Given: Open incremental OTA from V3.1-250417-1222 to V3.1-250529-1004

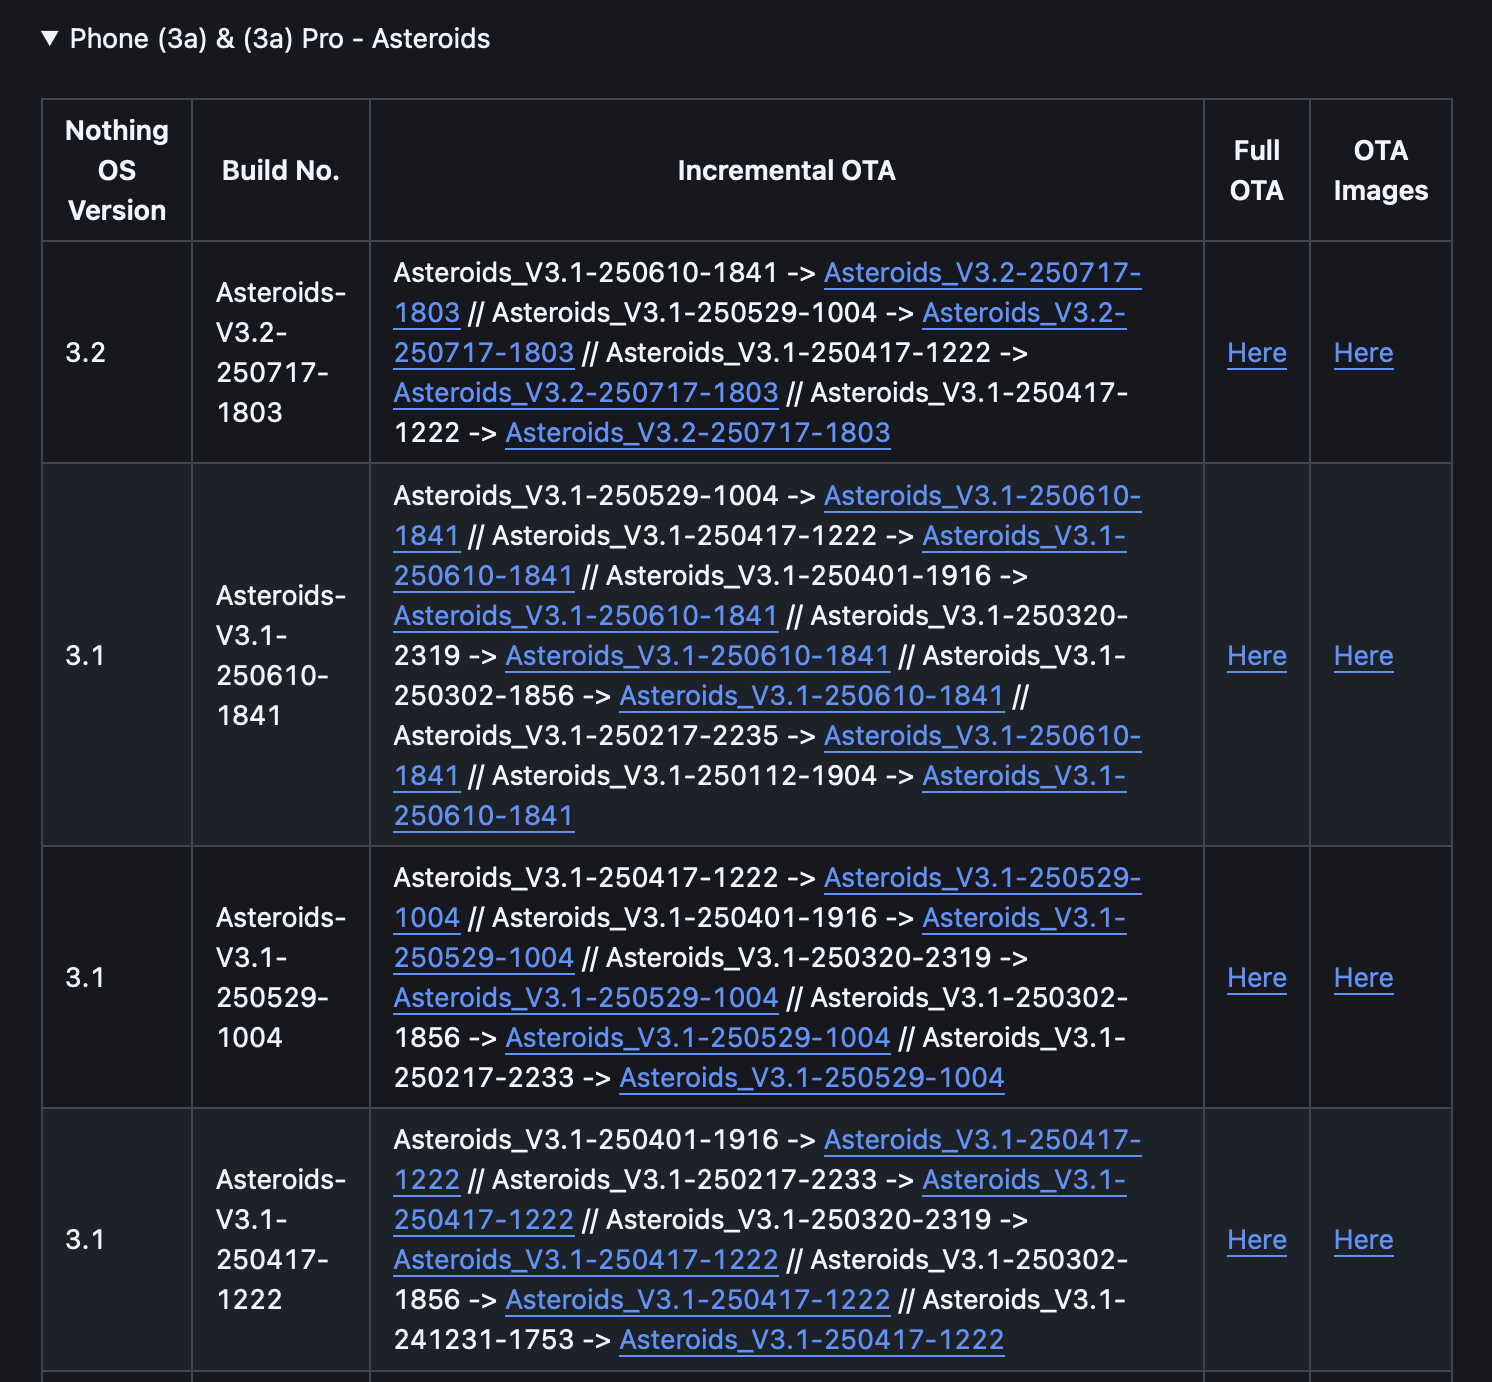Looking at the screenshot, I should click(981, 878).
